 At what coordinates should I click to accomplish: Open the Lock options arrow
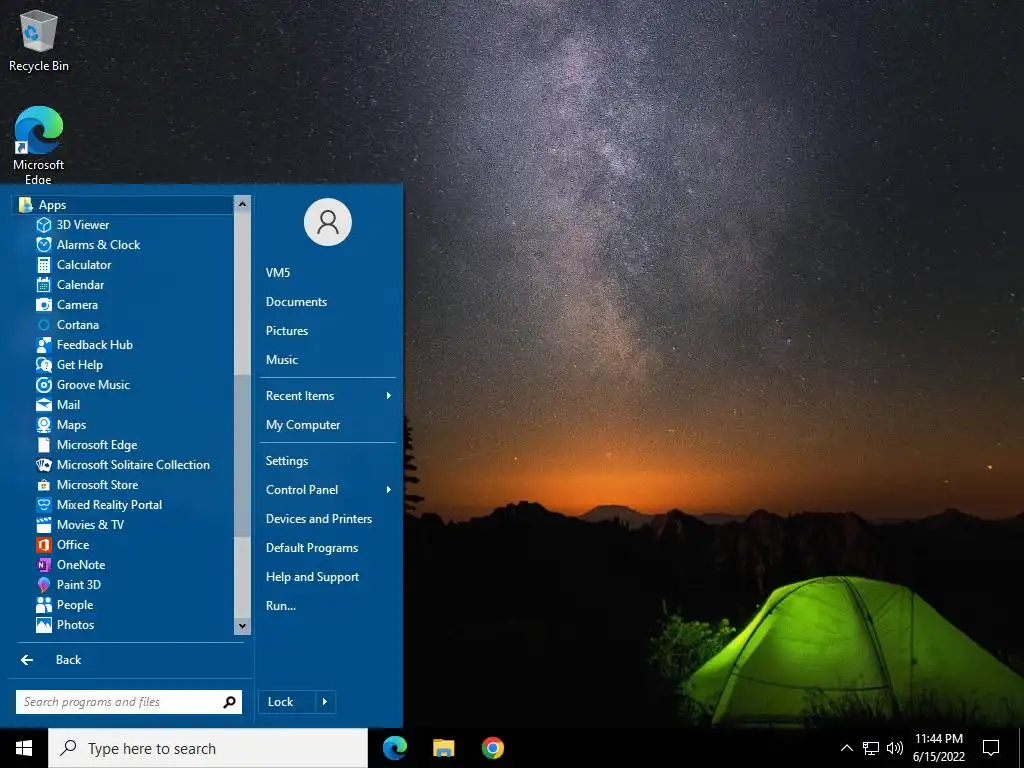click(325, 702)
